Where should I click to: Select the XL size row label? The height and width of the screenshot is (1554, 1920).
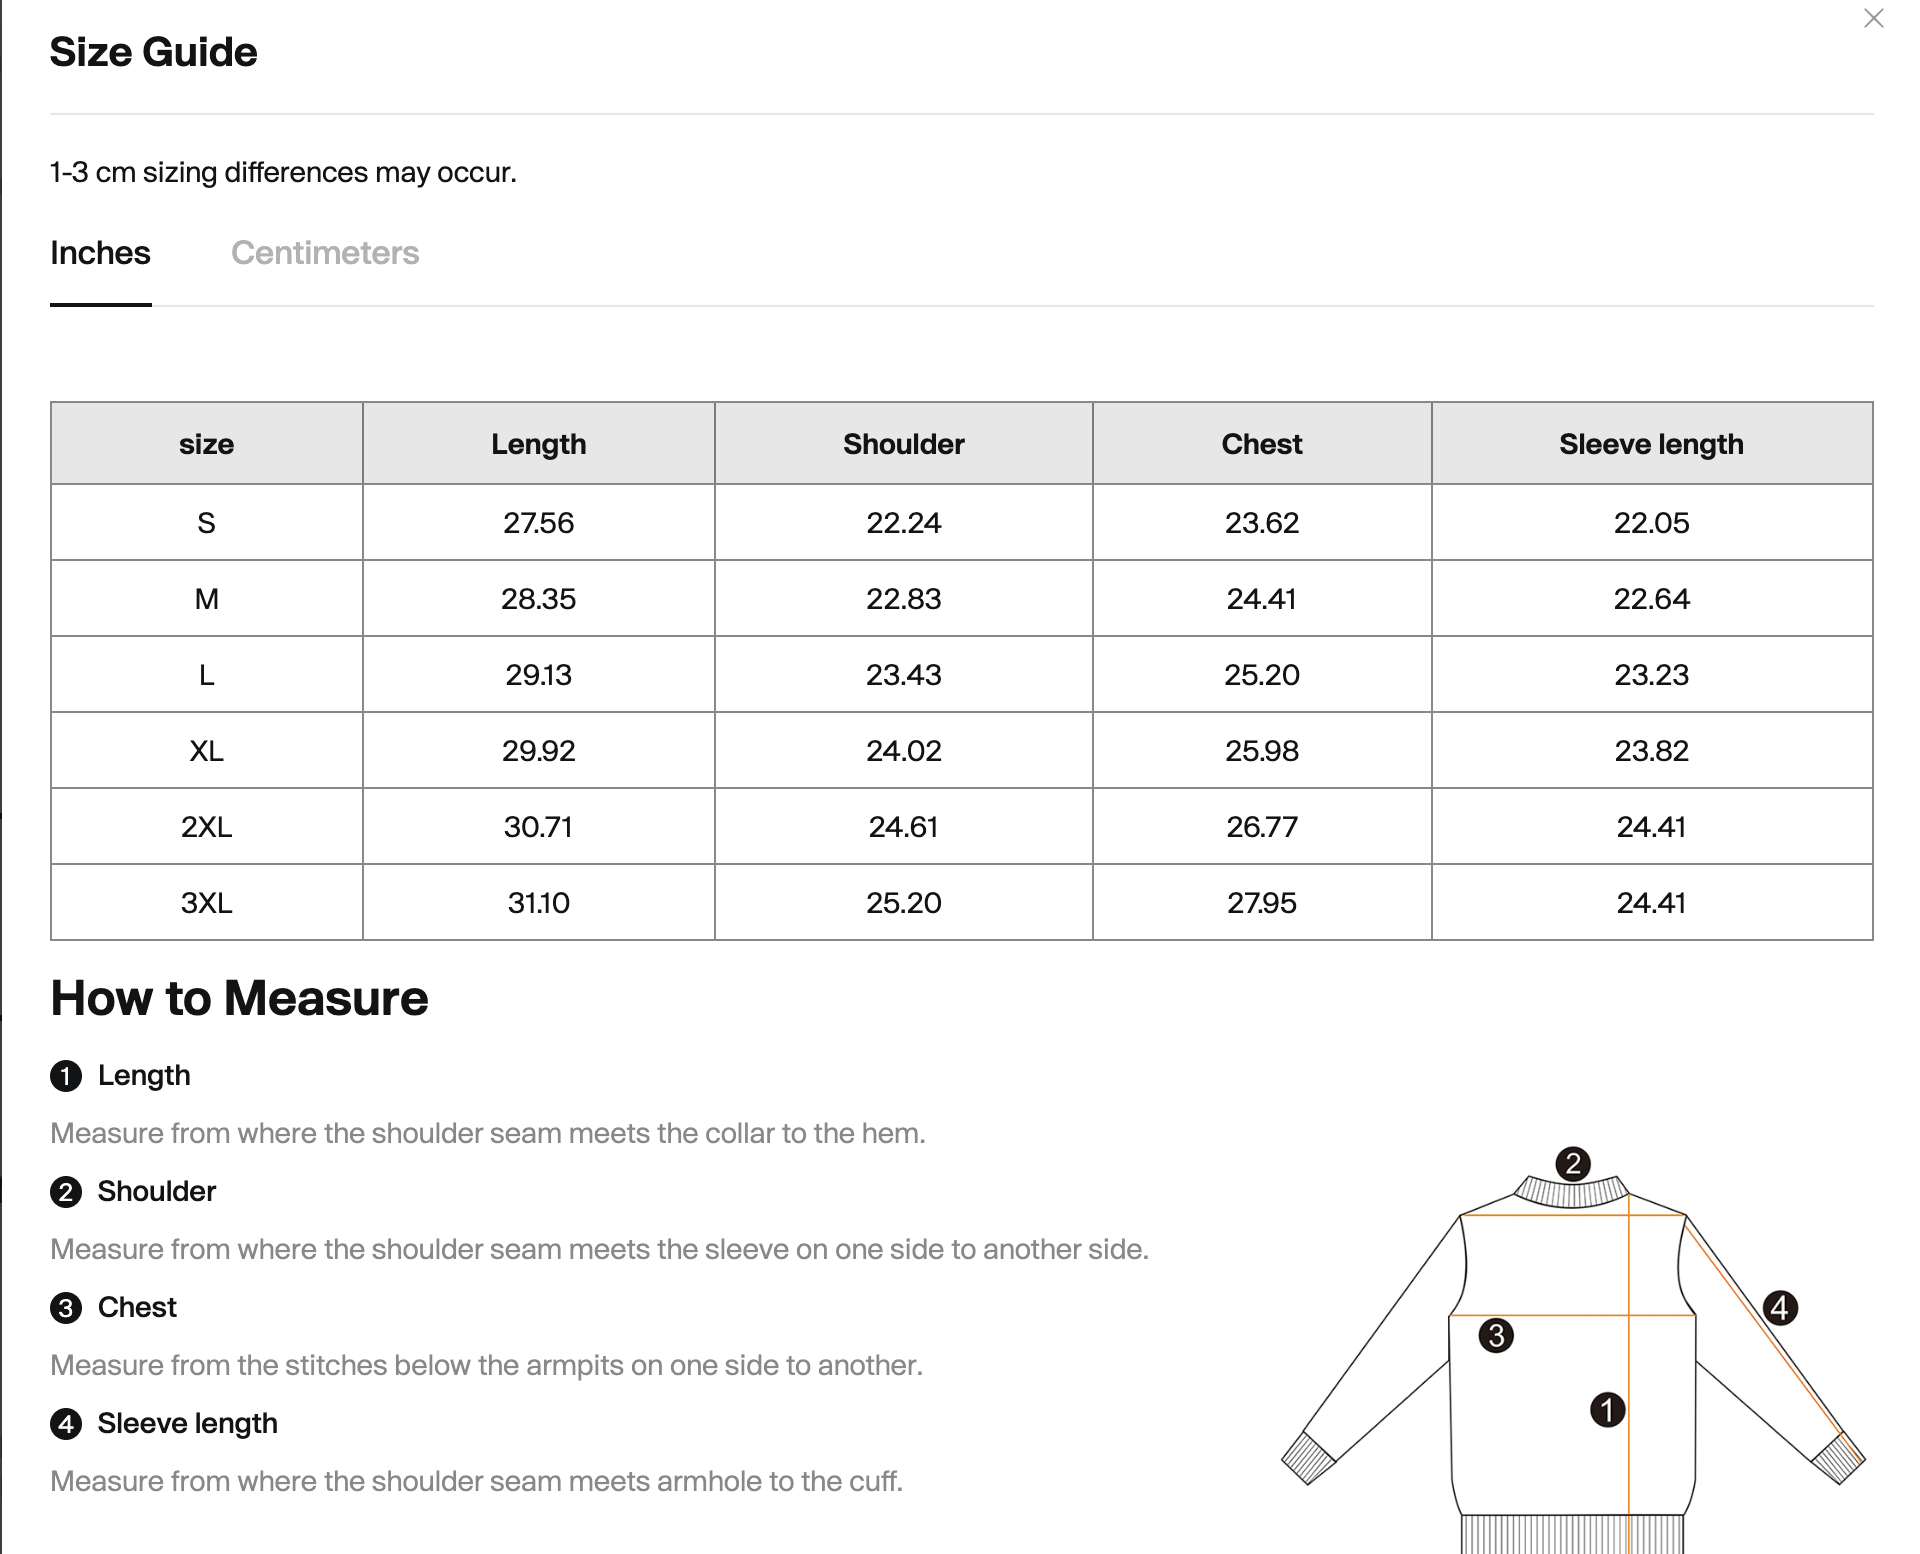pyautogui.click(x=206, y=751)
